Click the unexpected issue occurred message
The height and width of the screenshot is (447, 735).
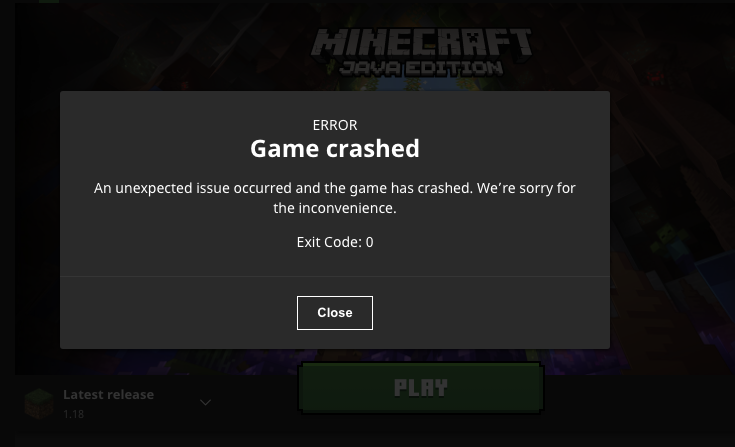(x=335, y=198)
